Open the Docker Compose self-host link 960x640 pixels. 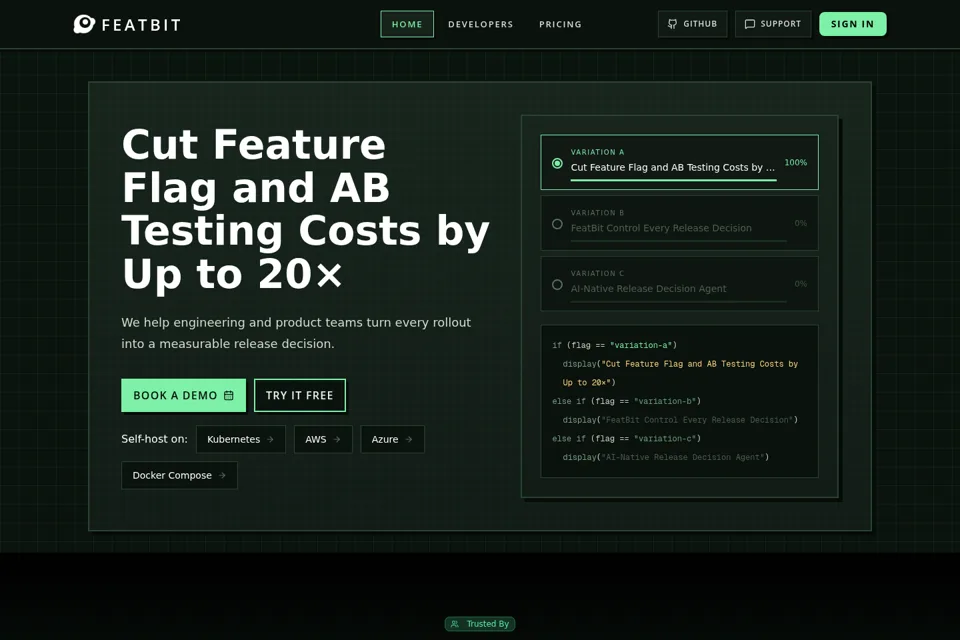point(179,475)
